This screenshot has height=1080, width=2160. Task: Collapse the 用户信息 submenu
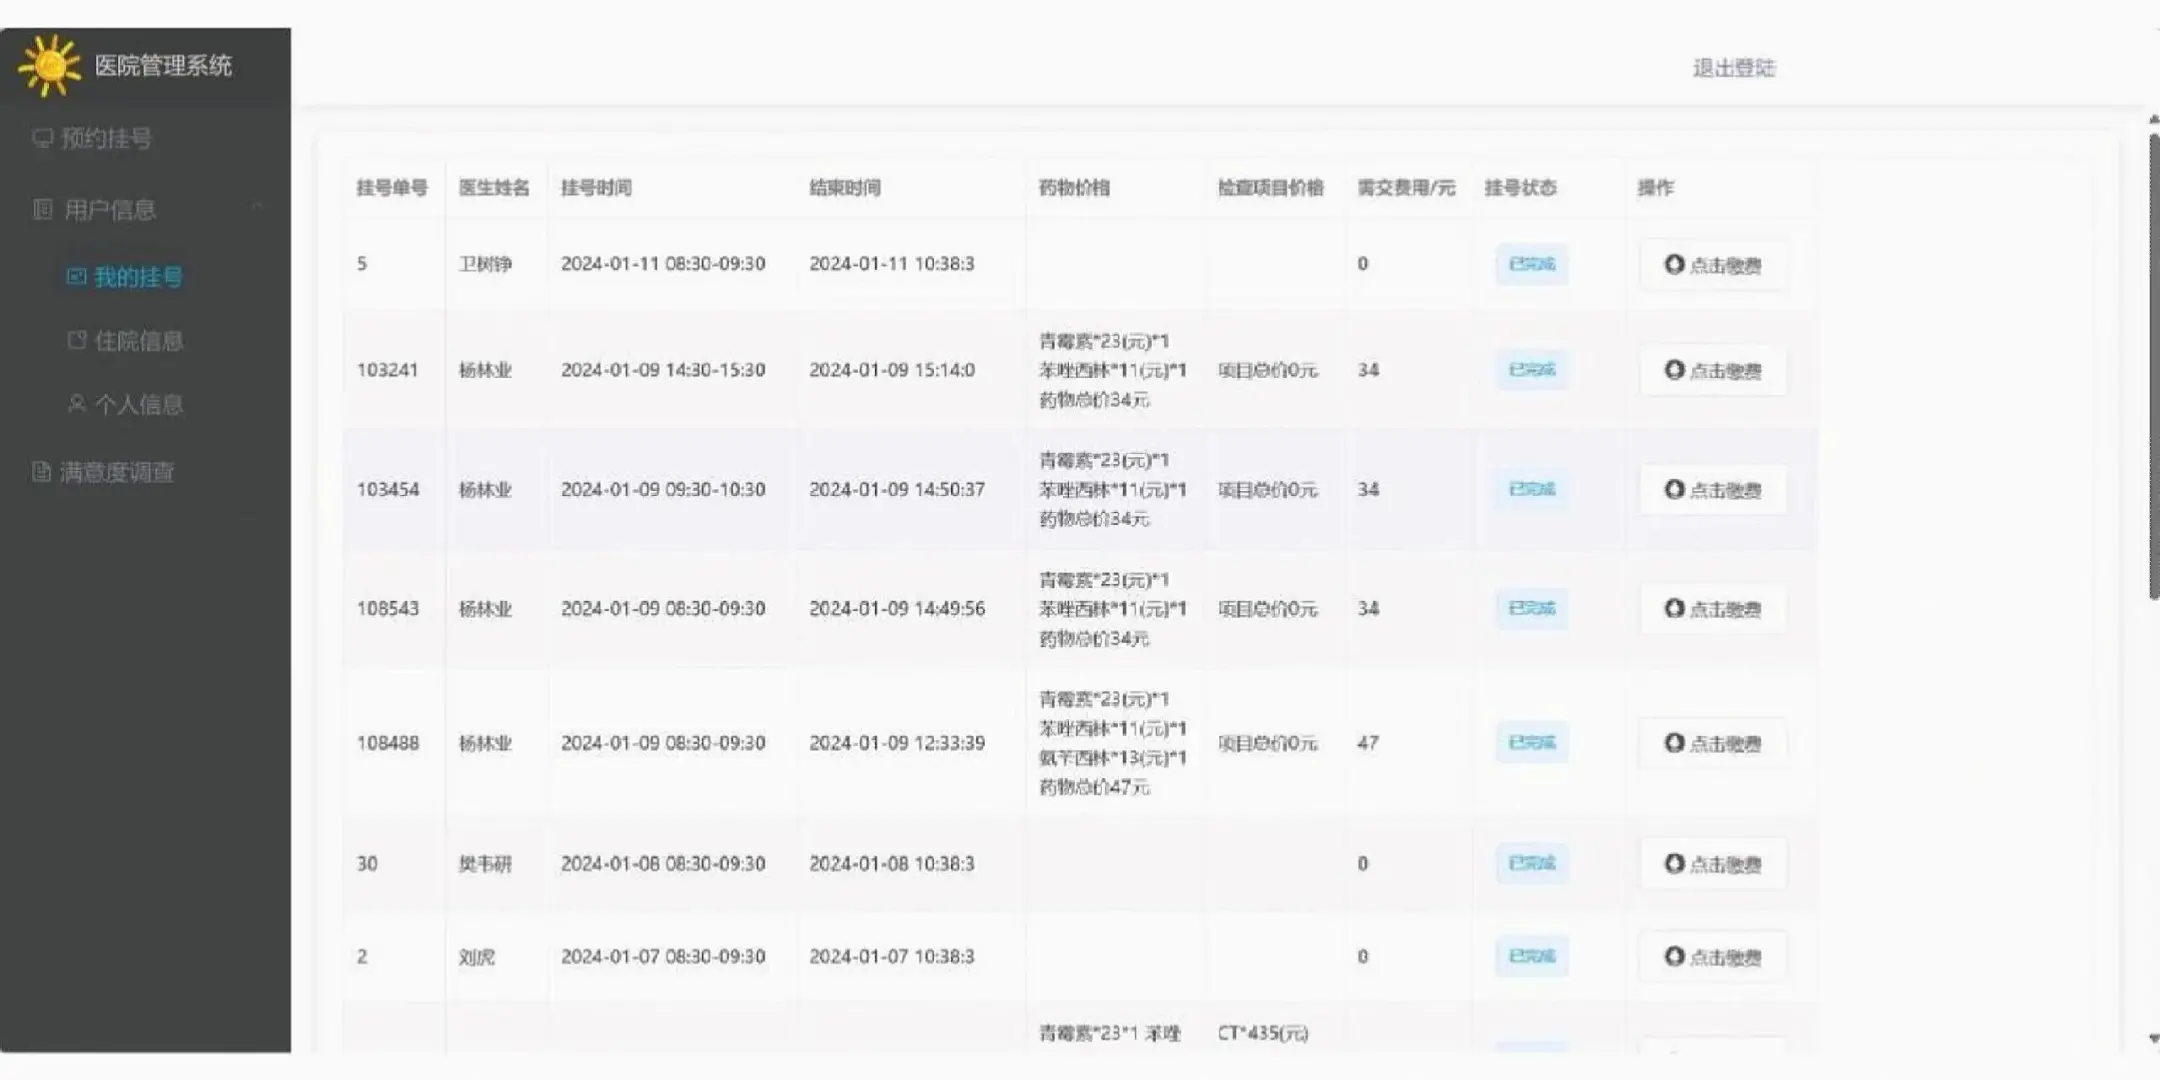[258, 209]
